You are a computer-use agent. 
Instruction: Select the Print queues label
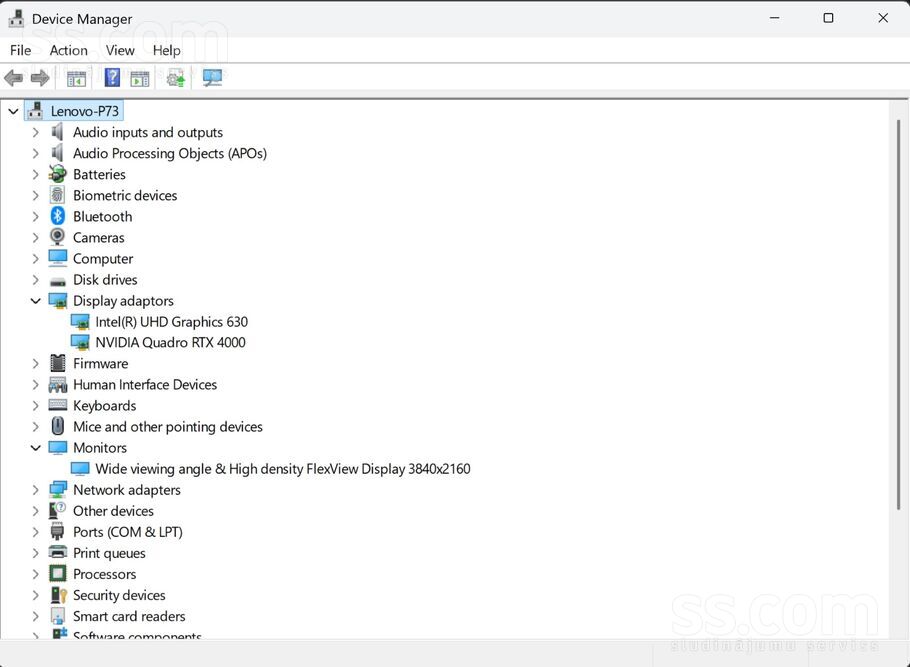109,553
